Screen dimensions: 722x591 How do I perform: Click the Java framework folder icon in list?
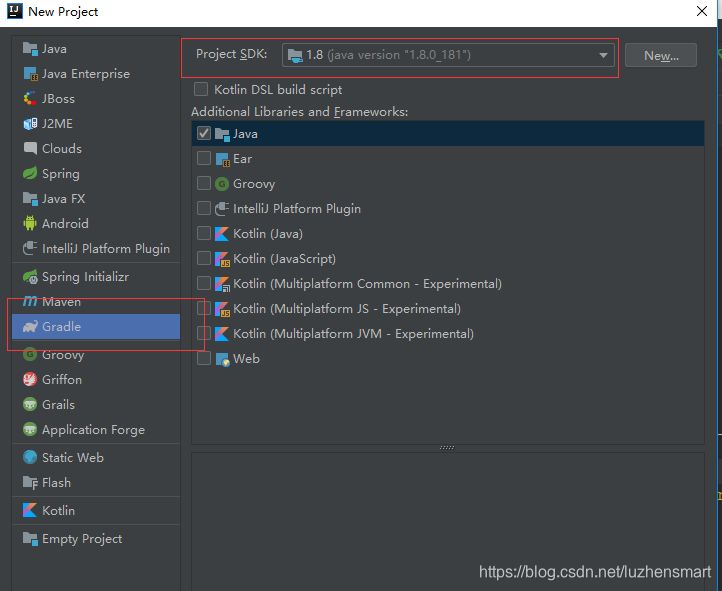222,134
